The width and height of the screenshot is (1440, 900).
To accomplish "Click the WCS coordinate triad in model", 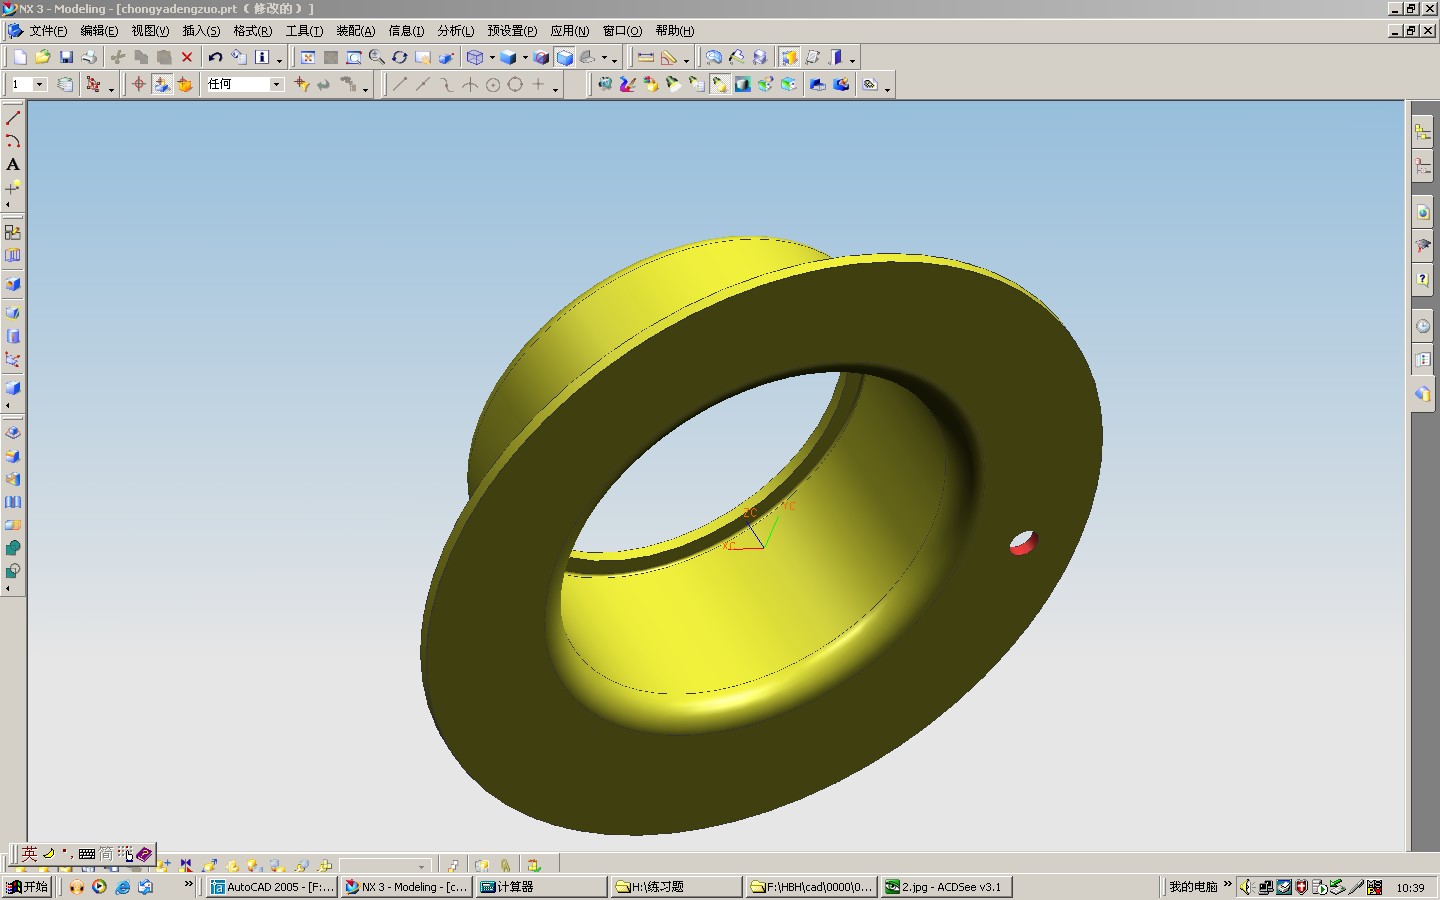I will tap(760, 527).
